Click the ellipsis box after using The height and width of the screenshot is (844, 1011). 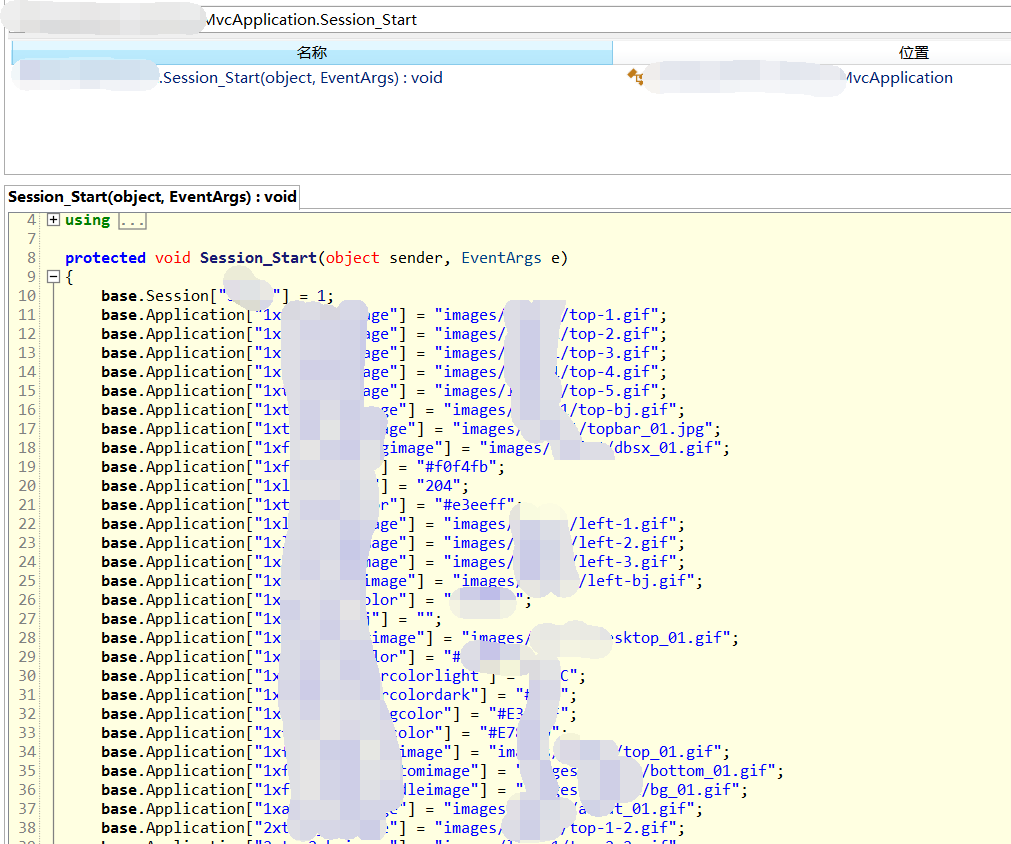[133, 220]
